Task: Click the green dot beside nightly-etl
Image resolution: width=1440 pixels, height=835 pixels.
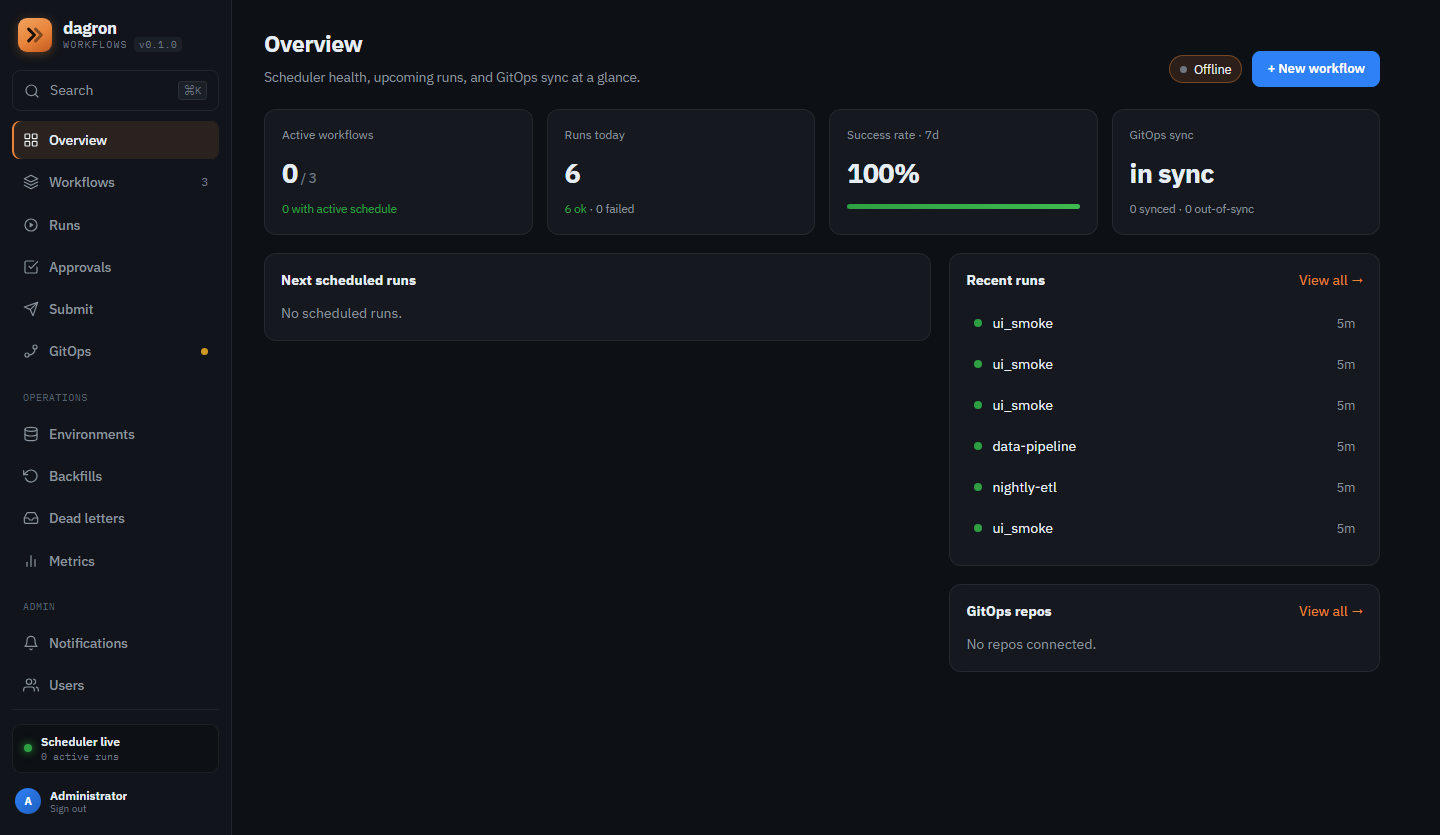Action: (978, 487)
